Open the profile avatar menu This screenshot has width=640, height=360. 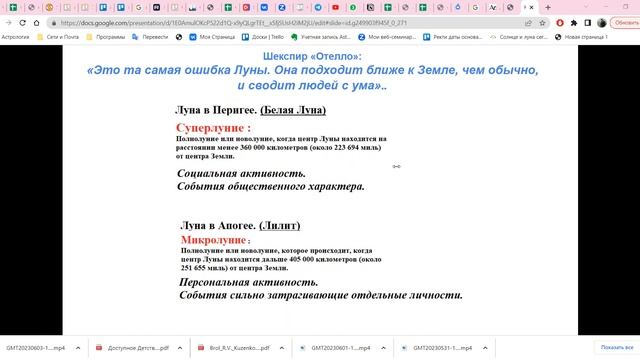click(601, 23)
